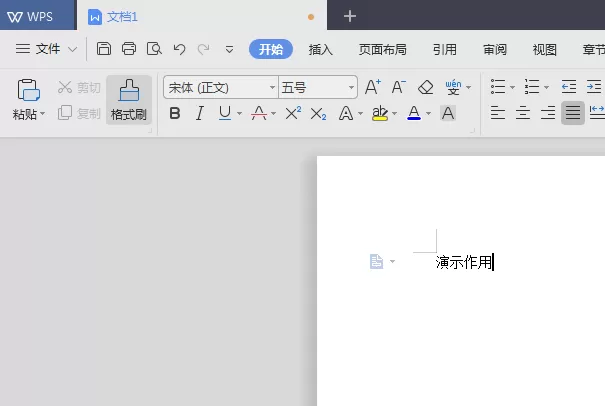Click the clear formatting eraser icon

[x=426, y=87]
